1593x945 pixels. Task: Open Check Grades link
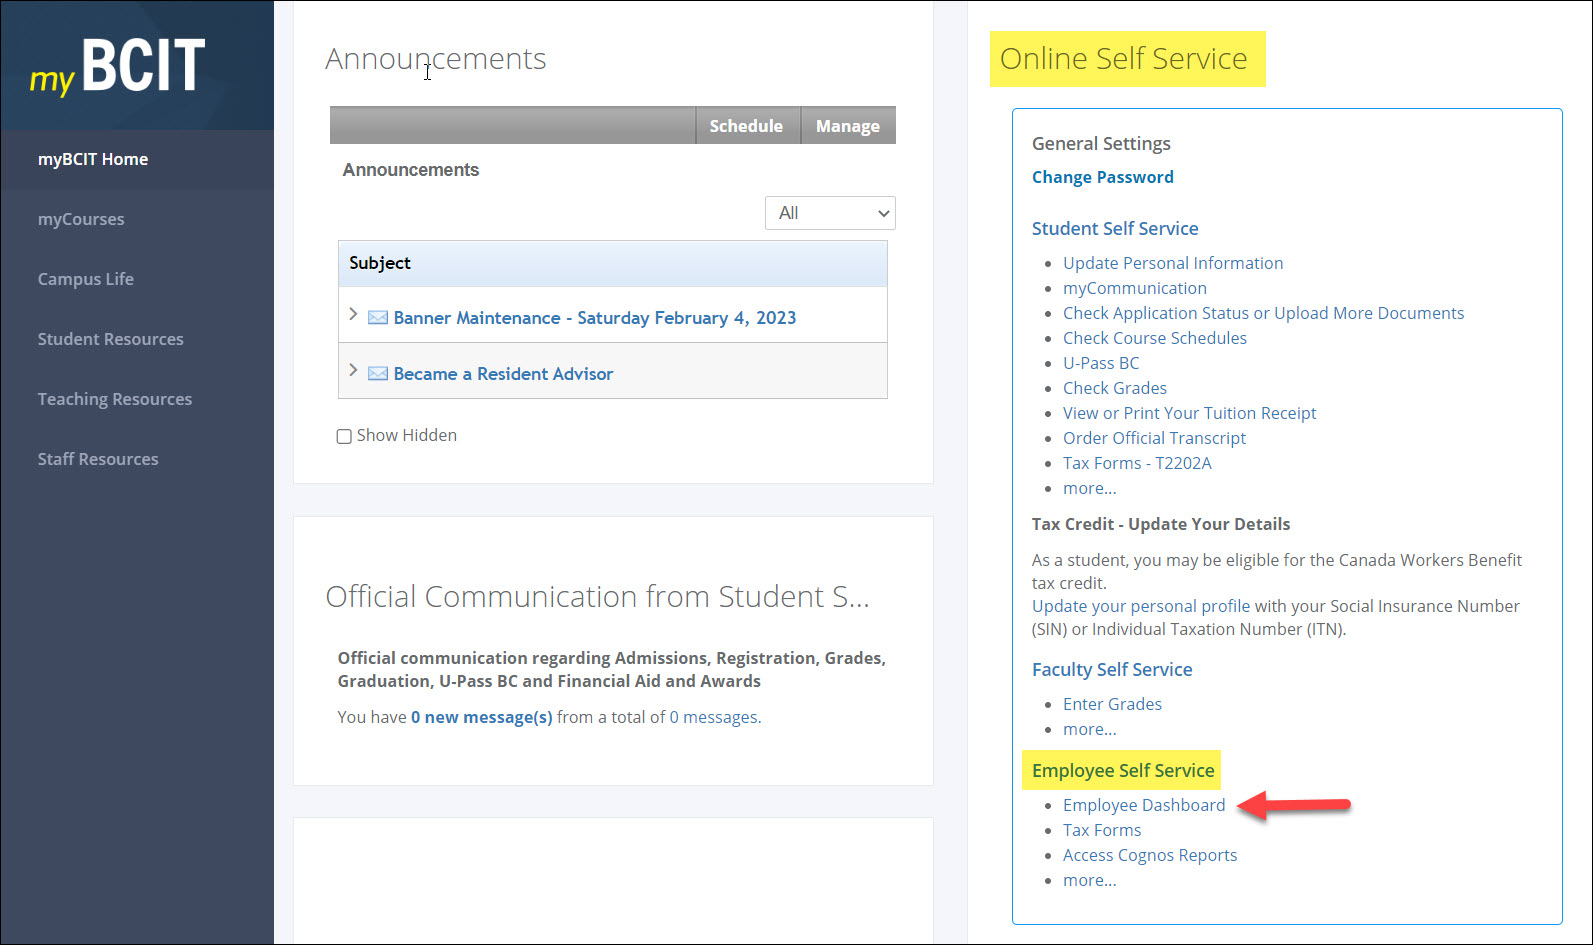[1114, 388]
